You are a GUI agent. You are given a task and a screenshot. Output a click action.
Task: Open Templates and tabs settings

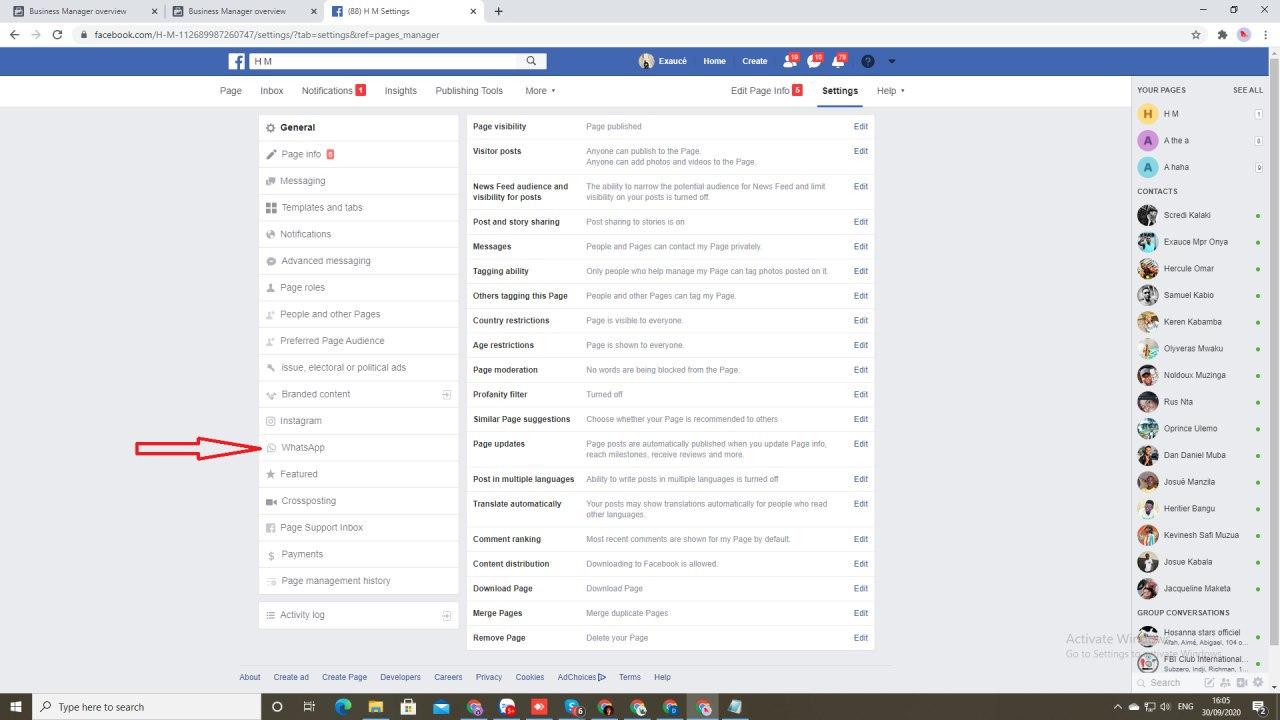pyautogui.click(x=359, y=208)
